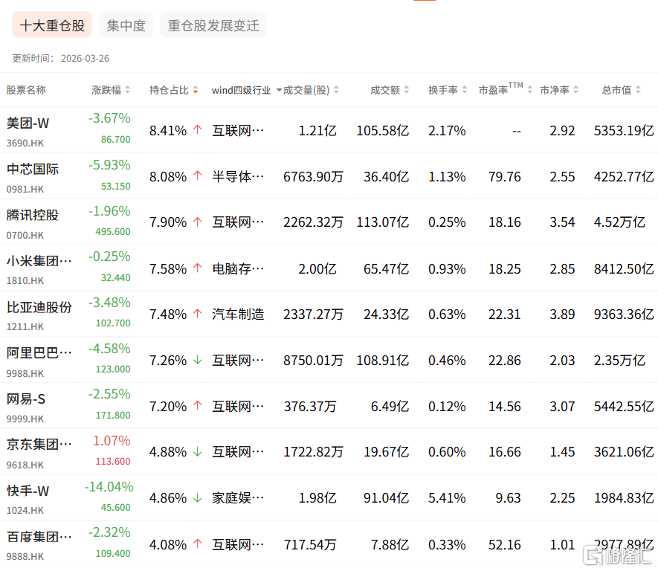The image size is (658, 572).
Task: Open the 小米集团 stock link
Action: point(39,261)
